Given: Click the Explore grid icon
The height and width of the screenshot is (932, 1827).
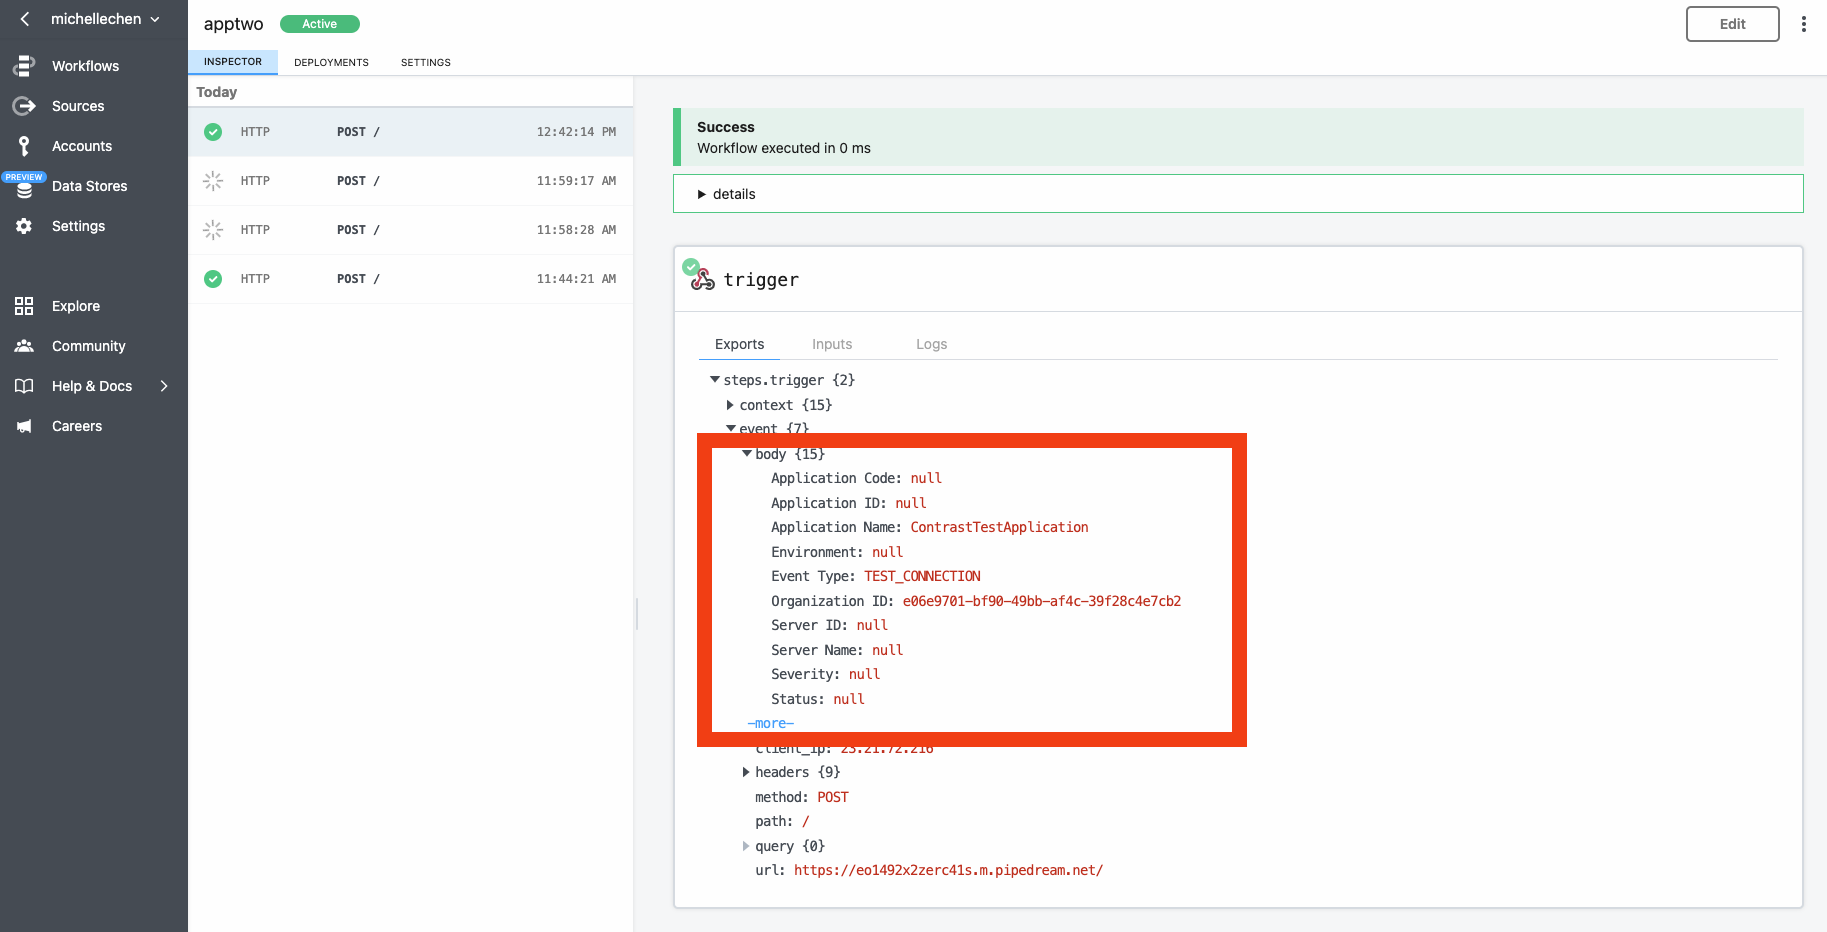Looking at the screenshot, I should coord(24,306).
